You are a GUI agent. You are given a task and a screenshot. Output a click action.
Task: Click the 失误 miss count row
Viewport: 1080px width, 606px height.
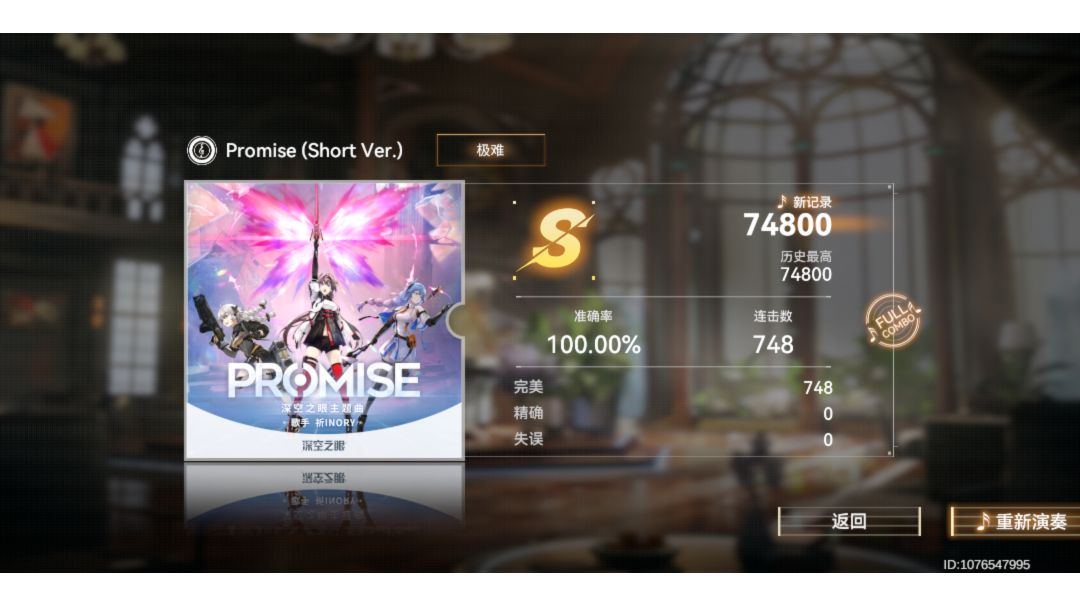pos(673,439)
